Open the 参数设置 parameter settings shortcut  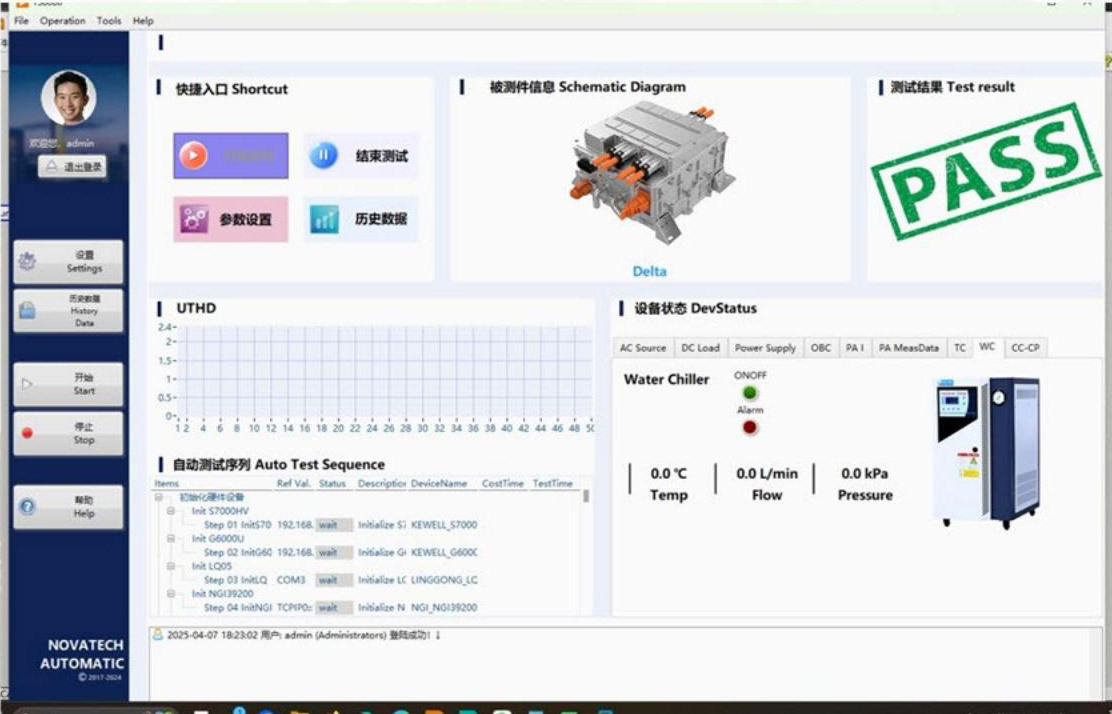[230, 219]
